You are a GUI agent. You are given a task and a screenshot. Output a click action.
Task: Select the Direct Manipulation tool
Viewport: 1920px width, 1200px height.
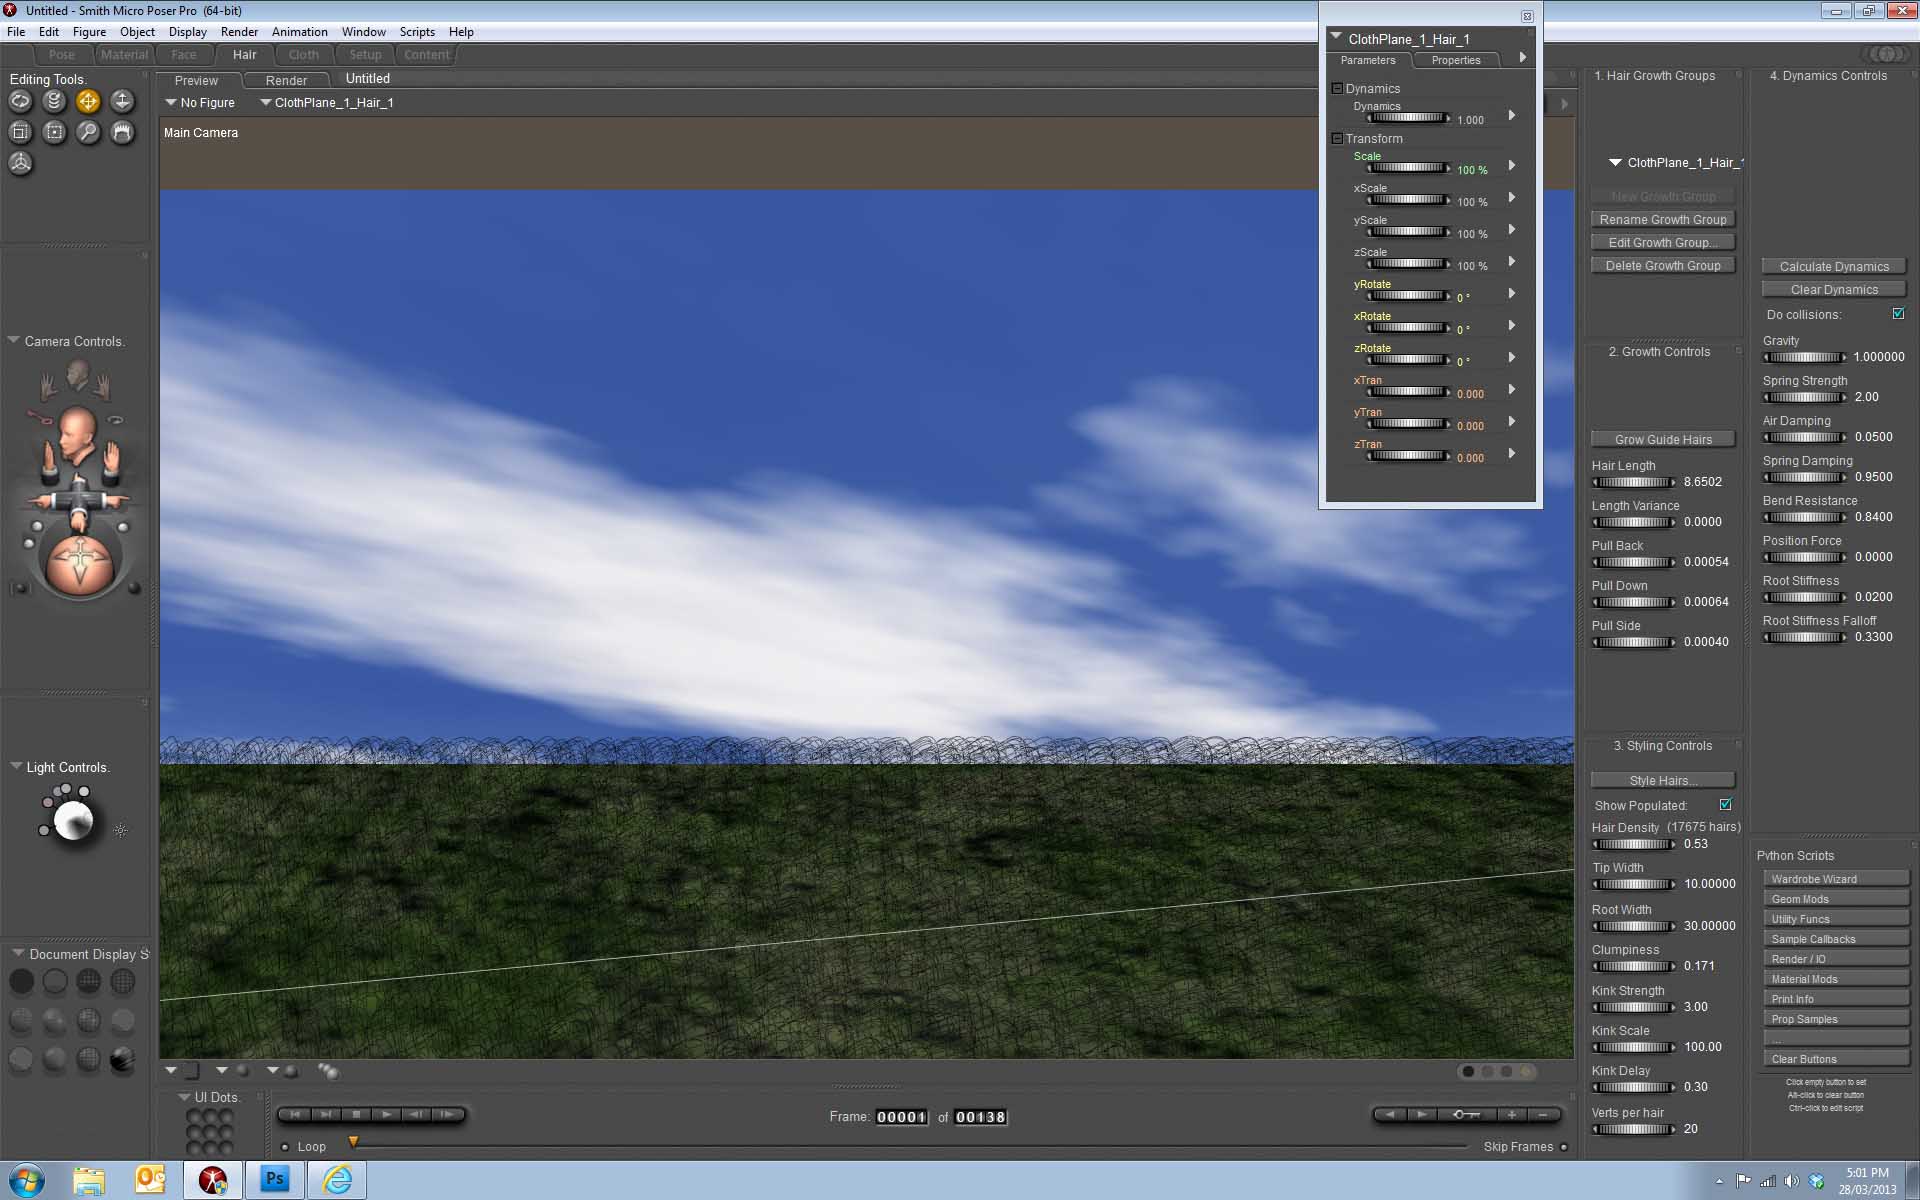20,164
